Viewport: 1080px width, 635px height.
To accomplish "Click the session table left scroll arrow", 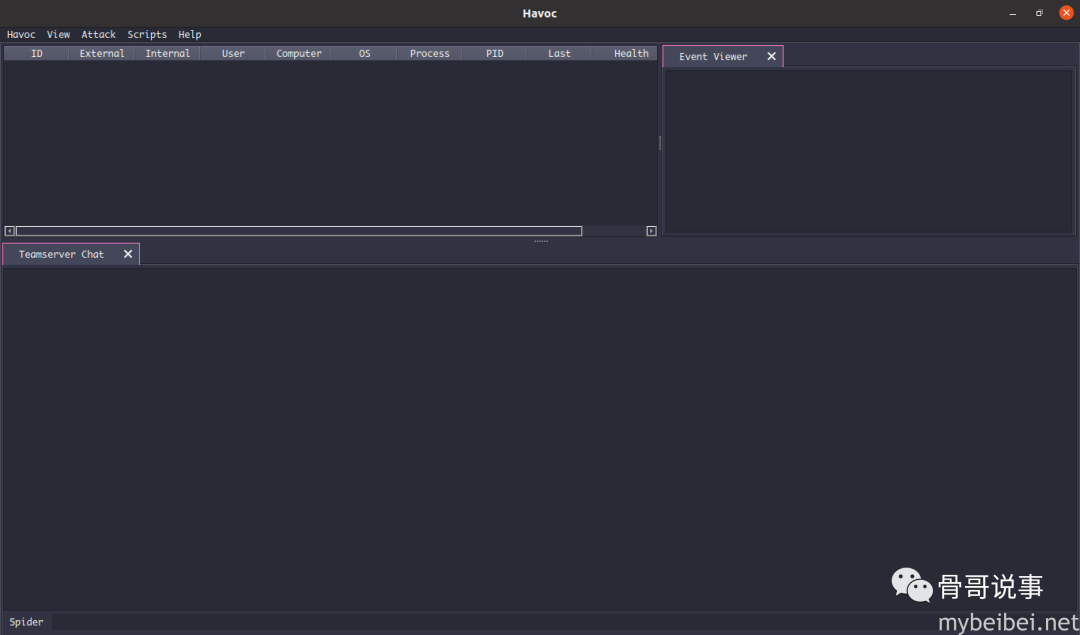I will pos(10,231).
